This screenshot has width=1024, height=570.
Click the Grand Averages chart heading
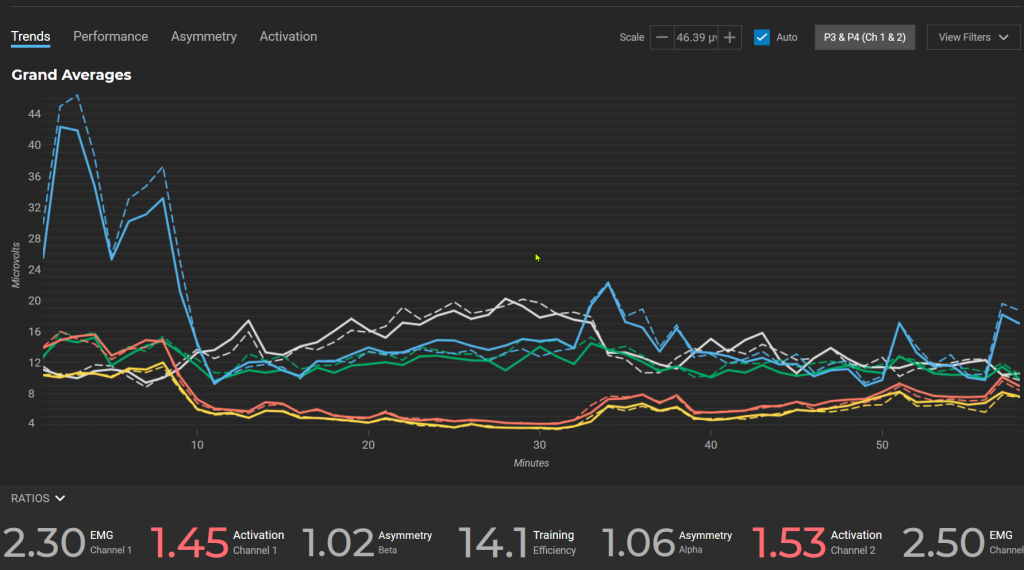click(x=71, y=75)
